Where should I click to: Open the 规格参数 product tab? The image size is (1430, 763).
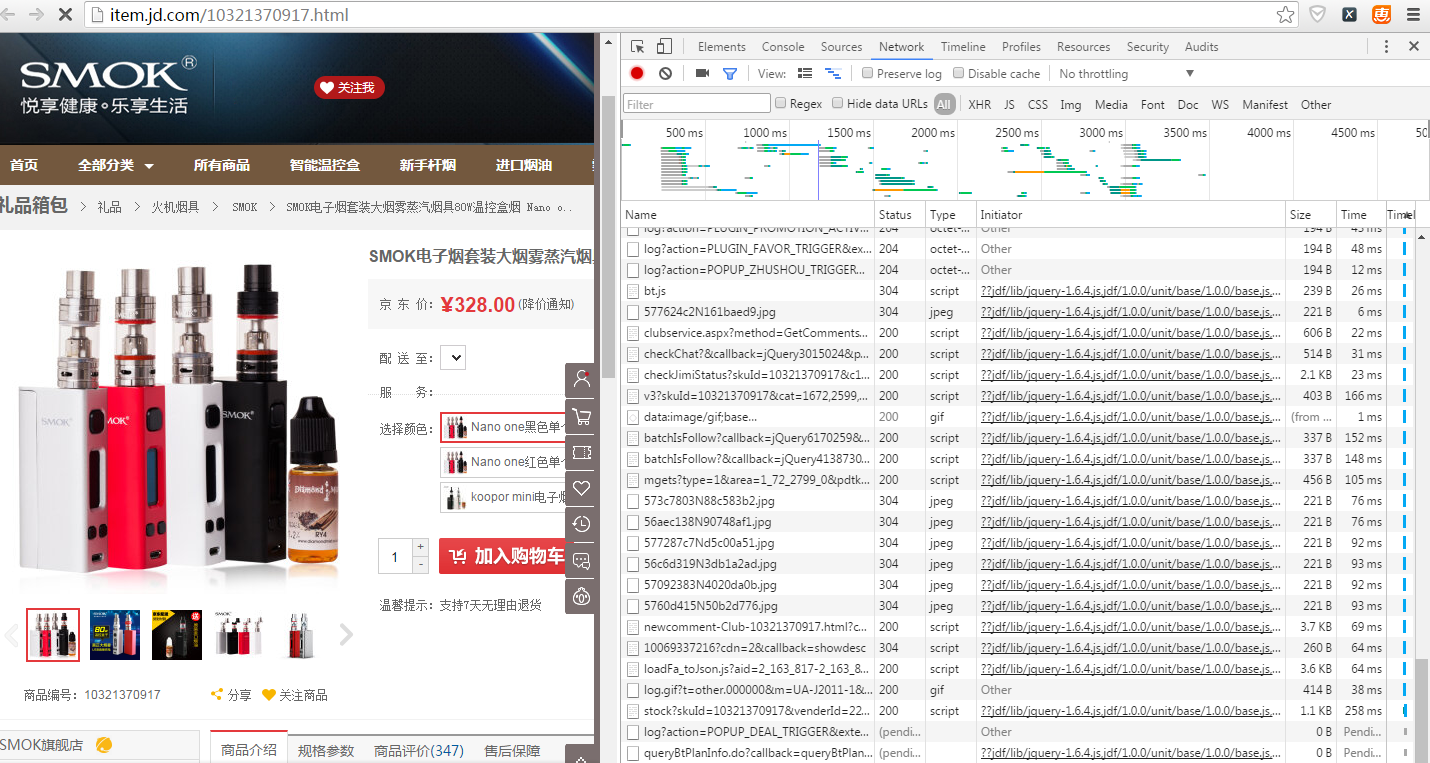(325, 750)
